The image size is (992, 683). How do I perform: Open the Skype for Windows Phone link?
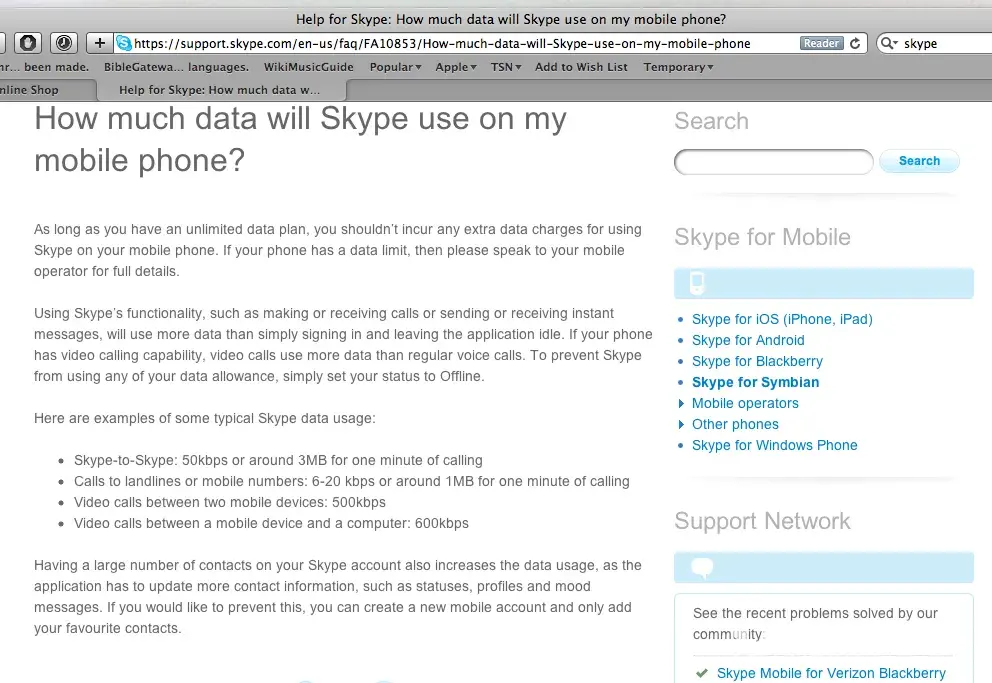(774, 445)
